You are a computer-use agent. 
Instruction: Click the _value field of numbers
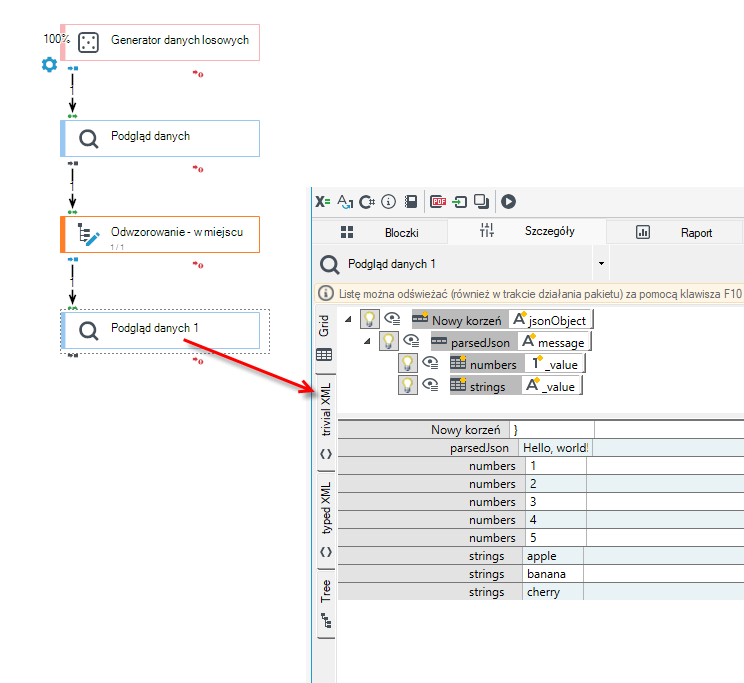(555, 364)
